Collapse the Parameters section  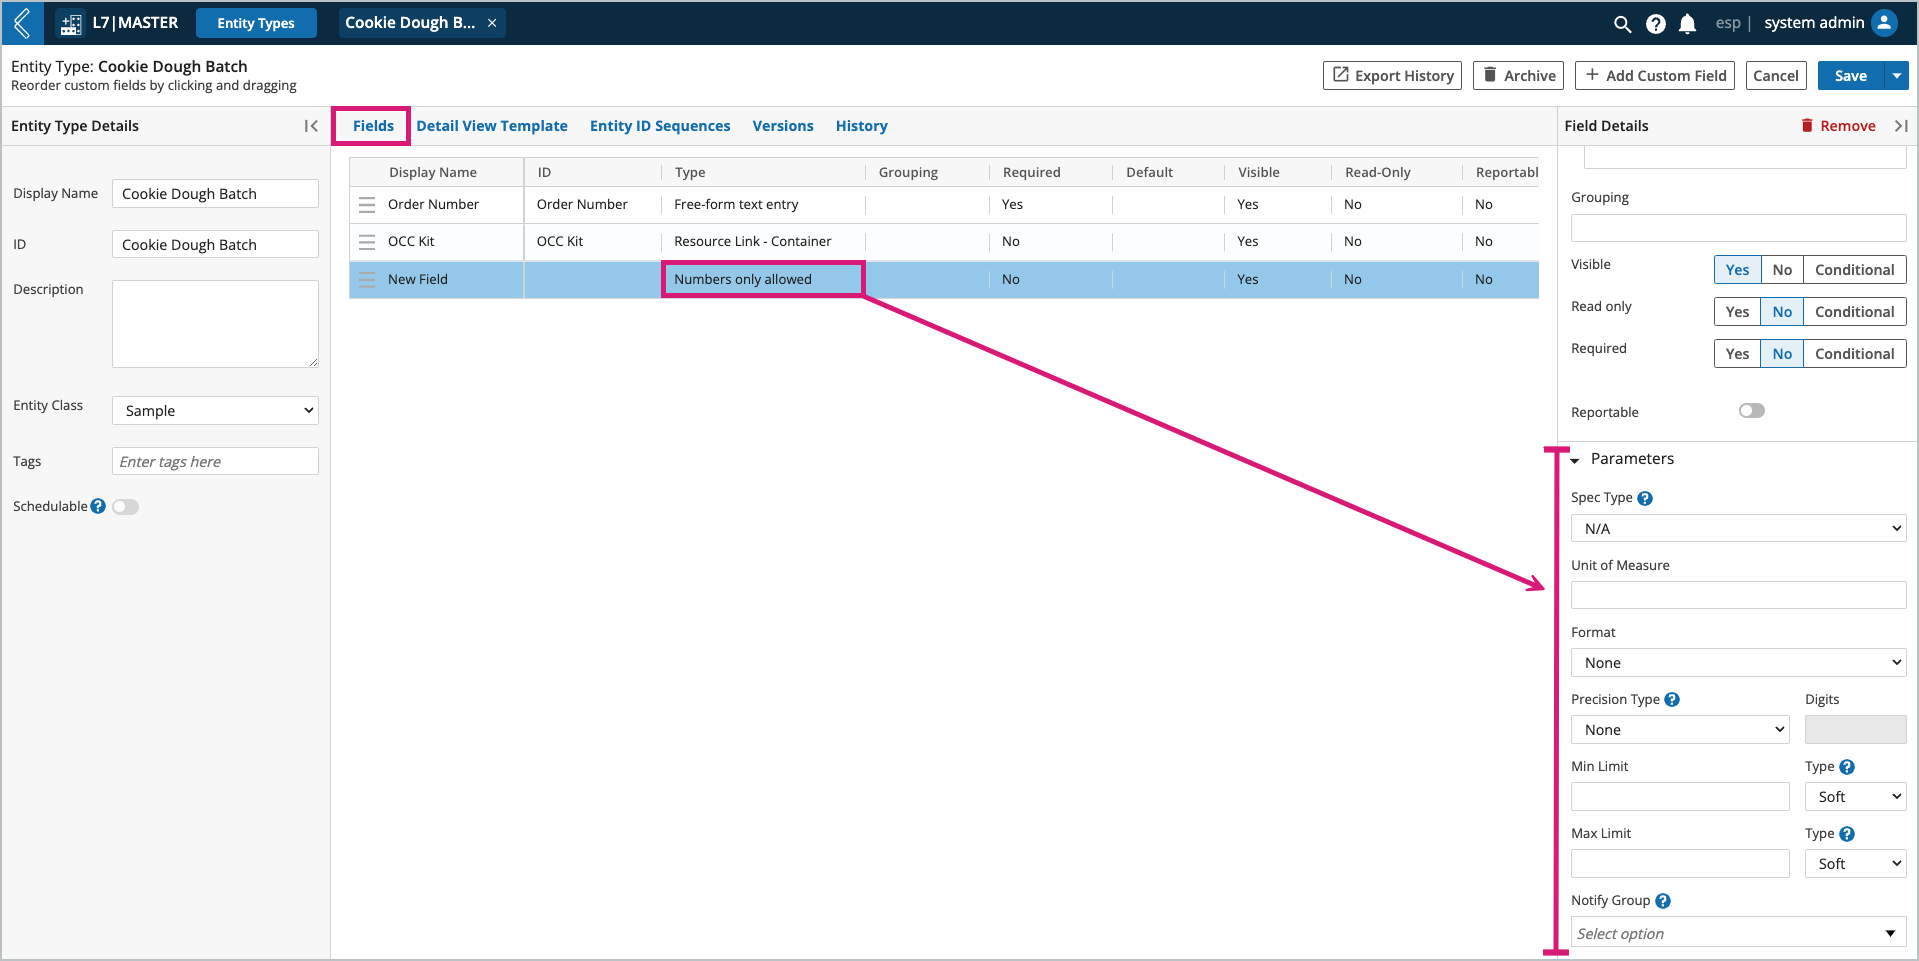point(1575,460)
